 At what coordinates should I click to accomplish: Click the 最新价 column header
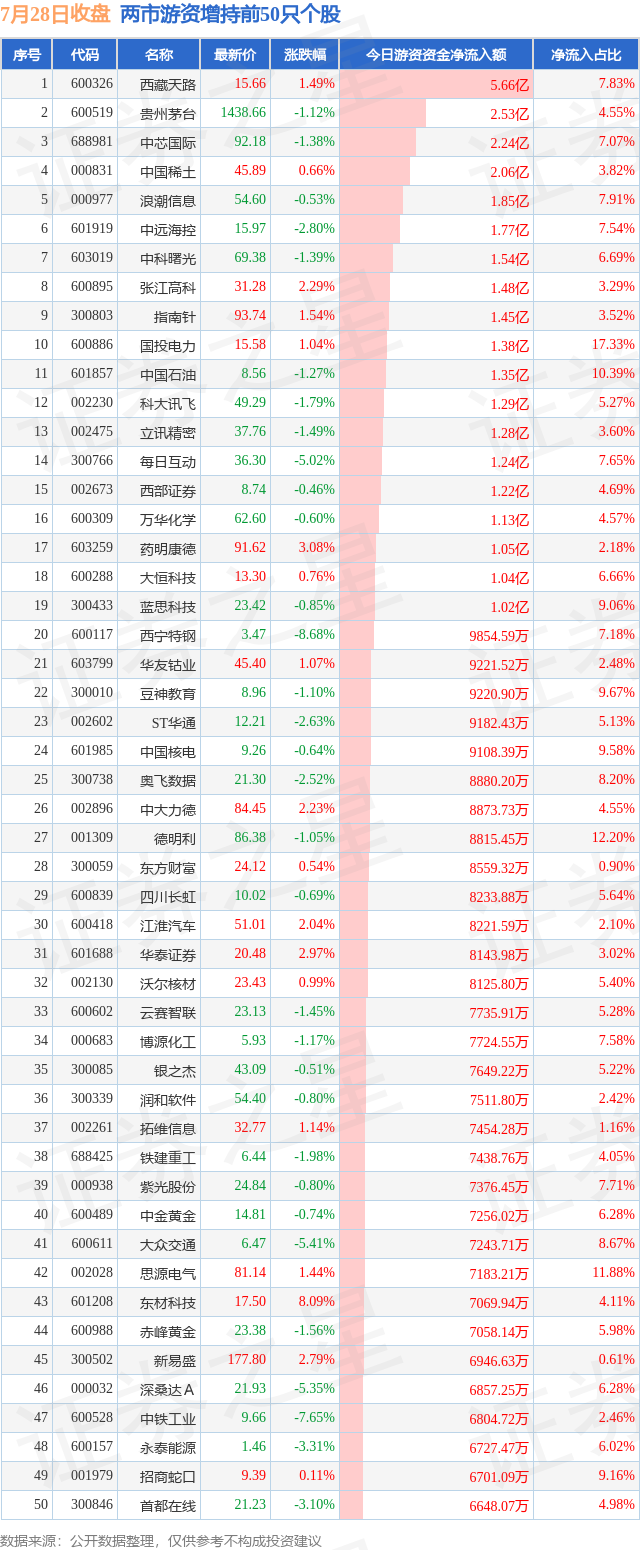(235, 55)
